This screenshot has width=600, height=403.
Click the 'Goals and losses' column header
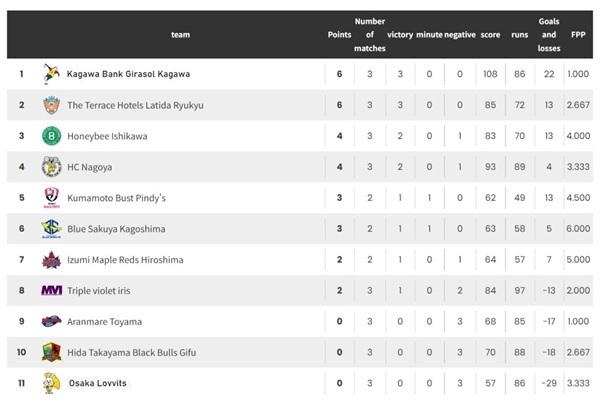[x=549, y=34]
